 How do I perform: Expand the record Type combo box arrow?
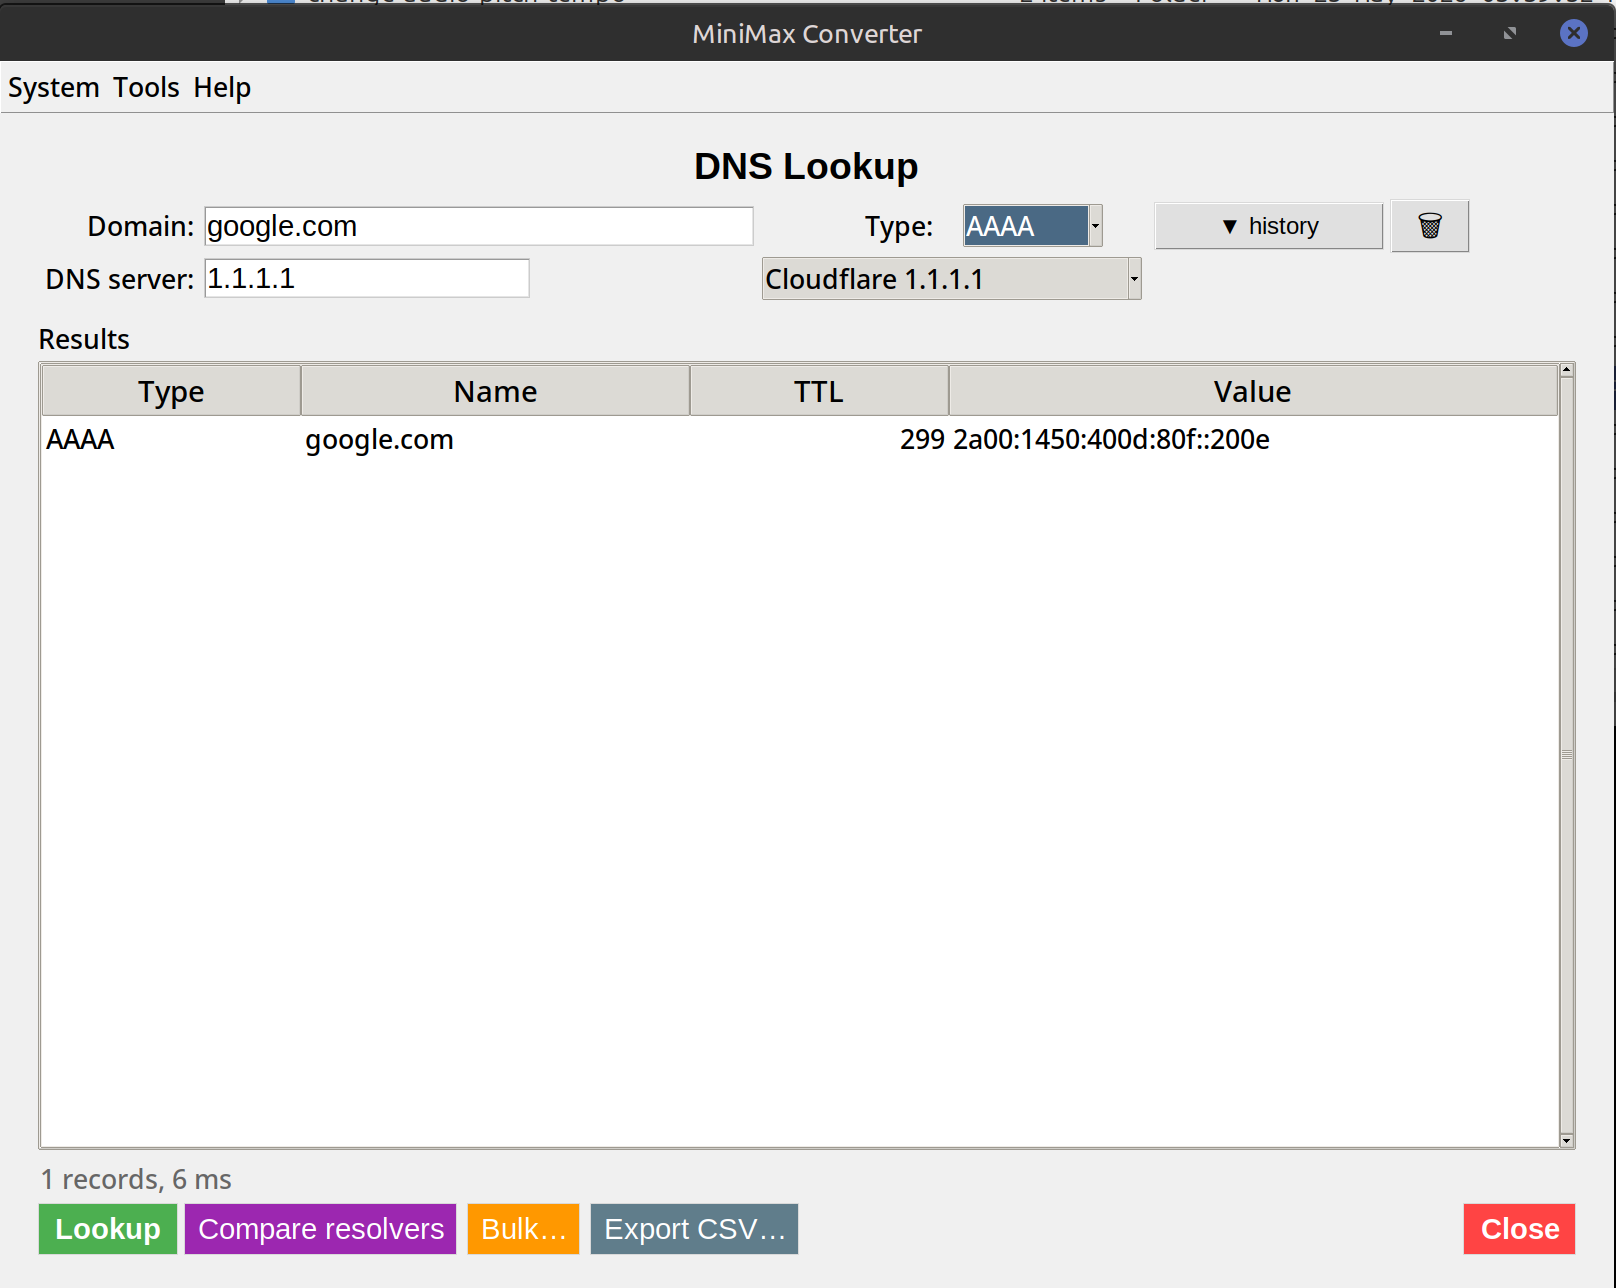[1095, 226]
